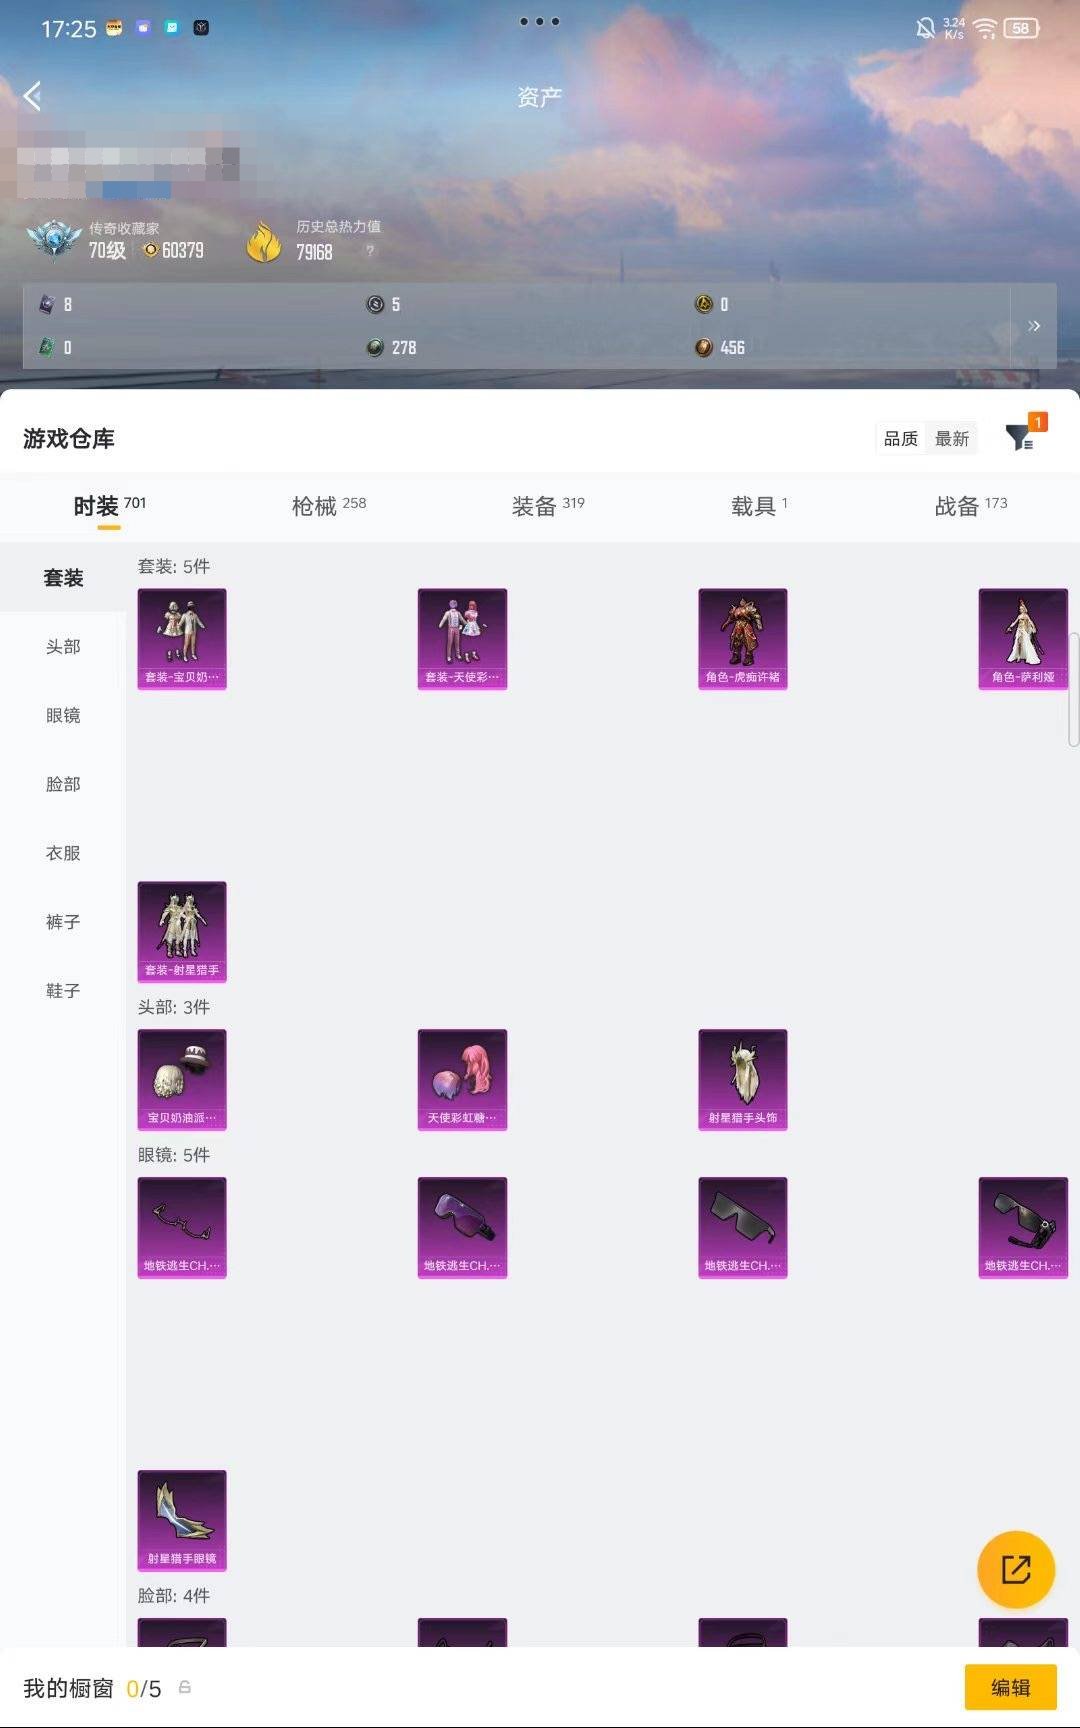Open the 宝贝奶油派 headwear item
Viewport: 1080px width, 1728px height.
(182, 1080)
